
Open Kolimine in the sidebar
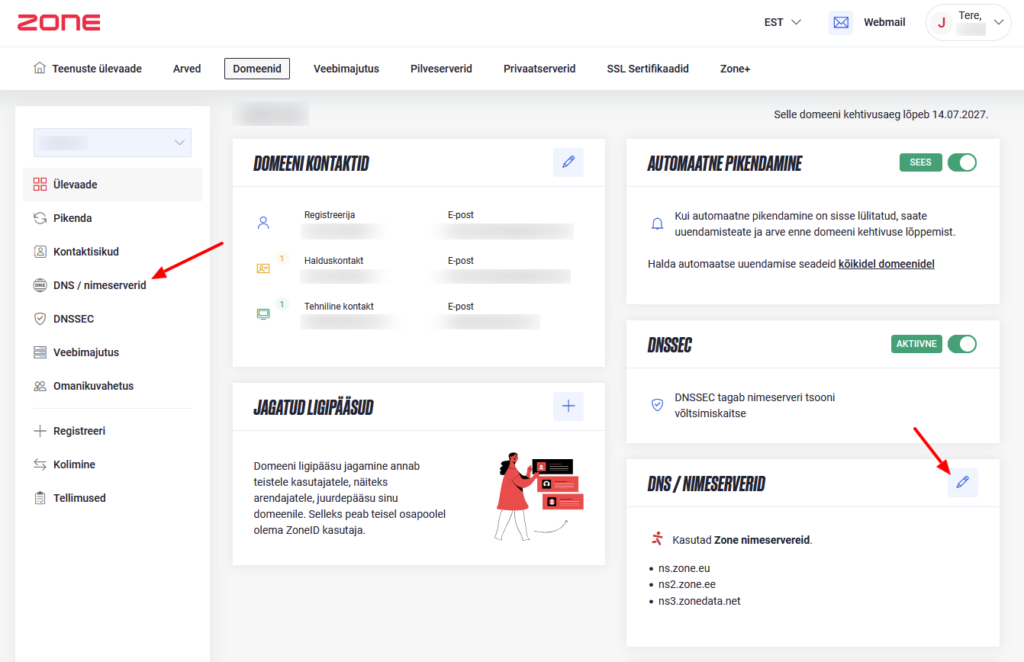(x=74, y=464)
